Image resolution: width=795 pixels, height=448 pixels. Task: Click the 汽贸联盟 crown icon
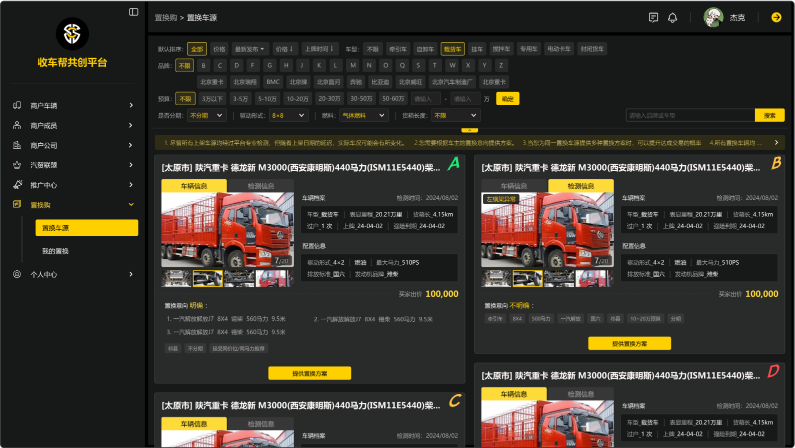pyautogui.click(x=17, y=165)
